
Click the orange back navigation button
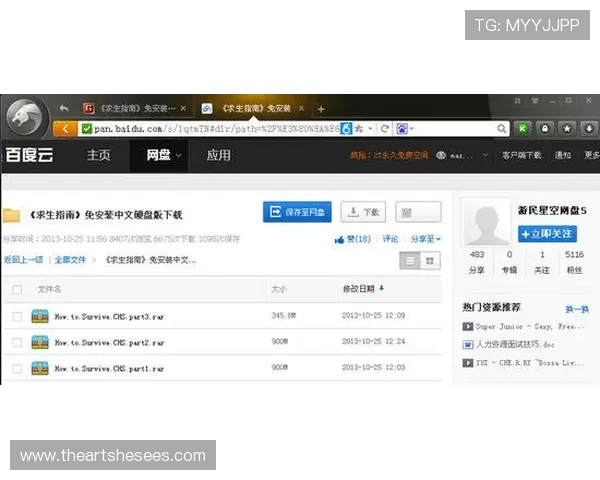pos(65,129)
